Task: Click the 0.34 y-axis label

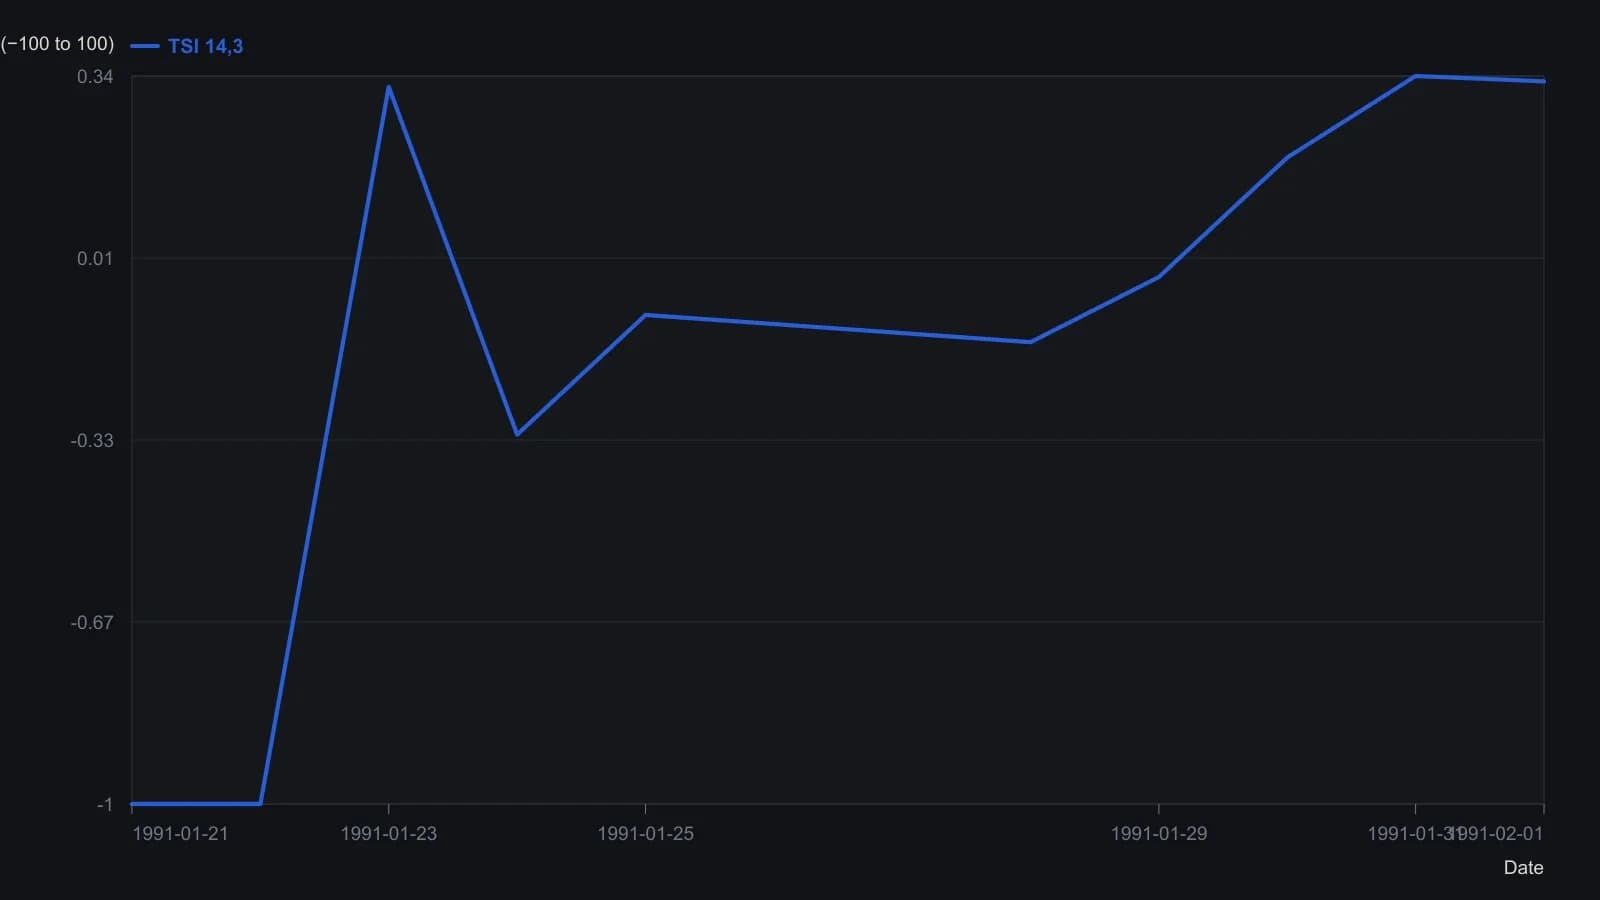Action: (95, 76)
